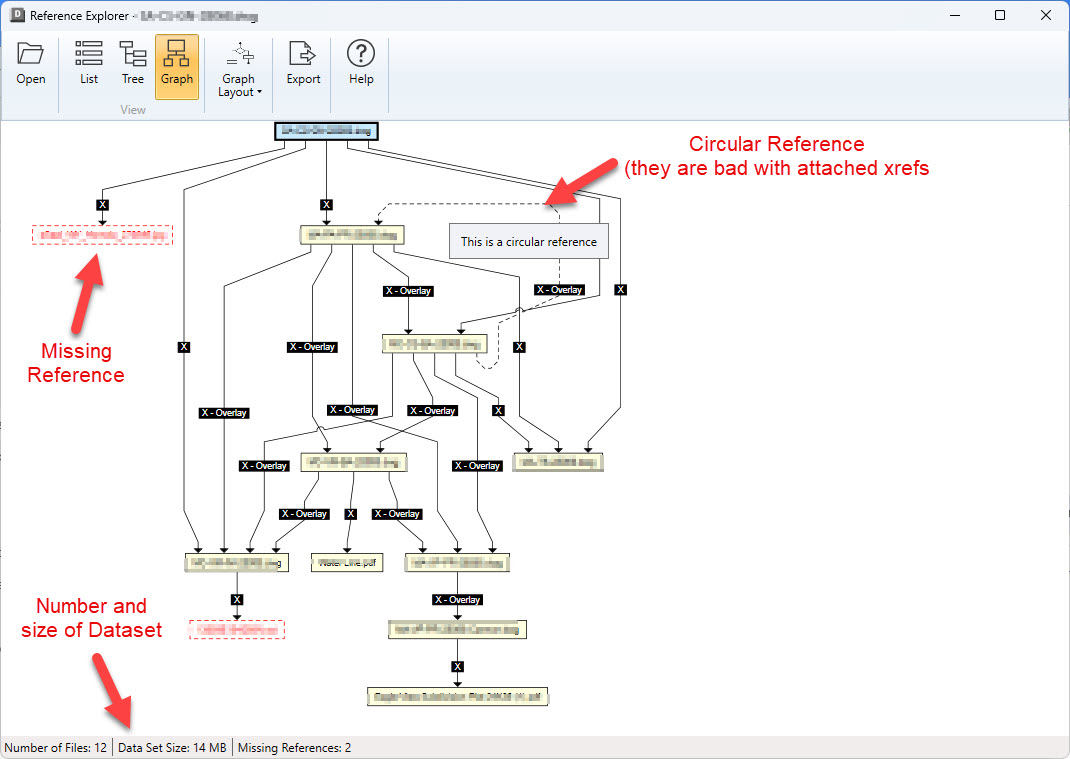This screenshot has height=759, width=1070.
Task: Click the Open folder icon
Action: point(31,64)
